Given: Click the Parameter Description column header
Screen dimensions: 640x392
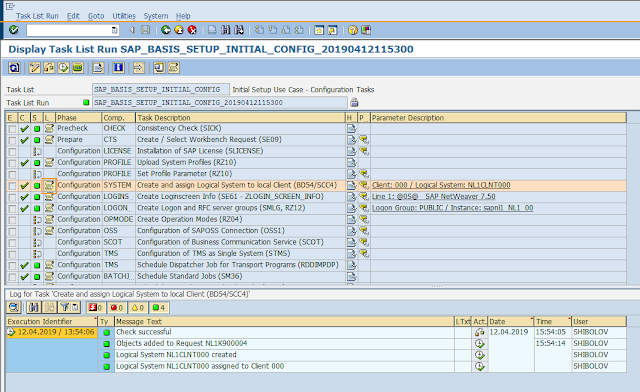Looking at the screenshot, I should [x=498, y=118].
